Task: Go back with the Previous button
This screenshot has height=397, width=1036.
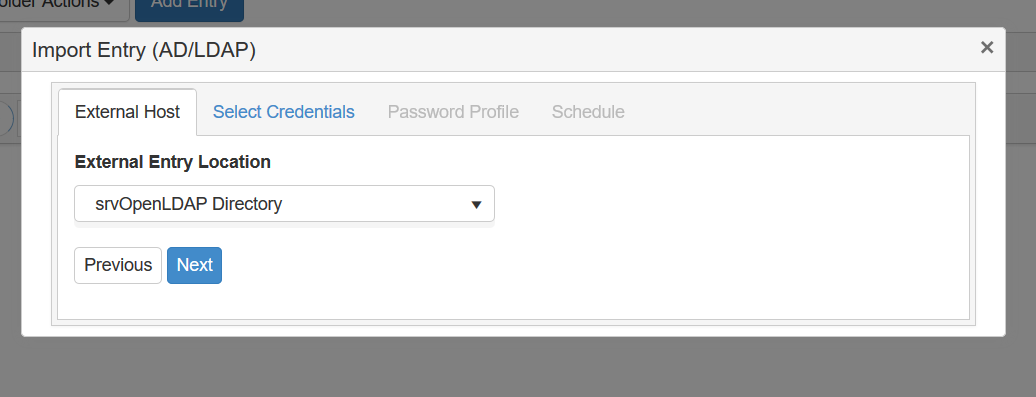Action: click(x=118, y=265)
